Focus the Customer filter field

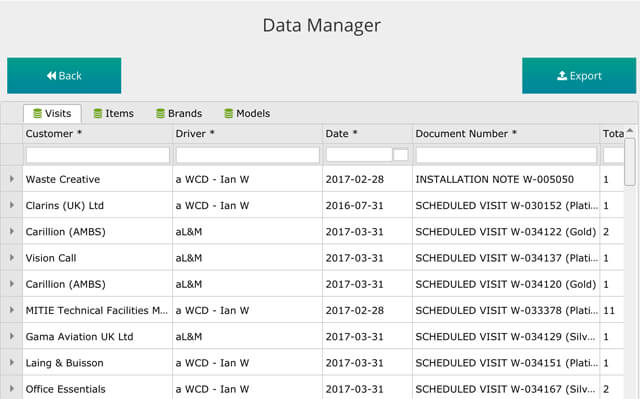point(98,155)
